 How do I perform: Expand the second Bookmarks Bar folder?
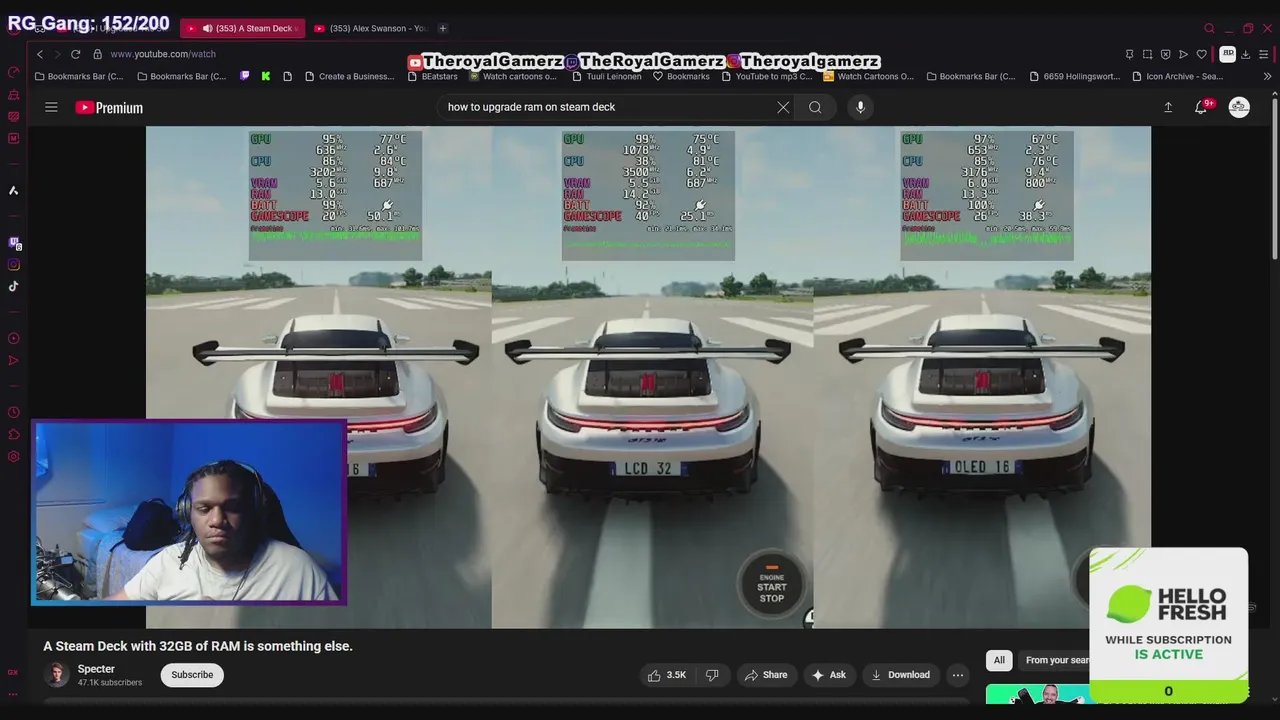click(x=182, y=76)
